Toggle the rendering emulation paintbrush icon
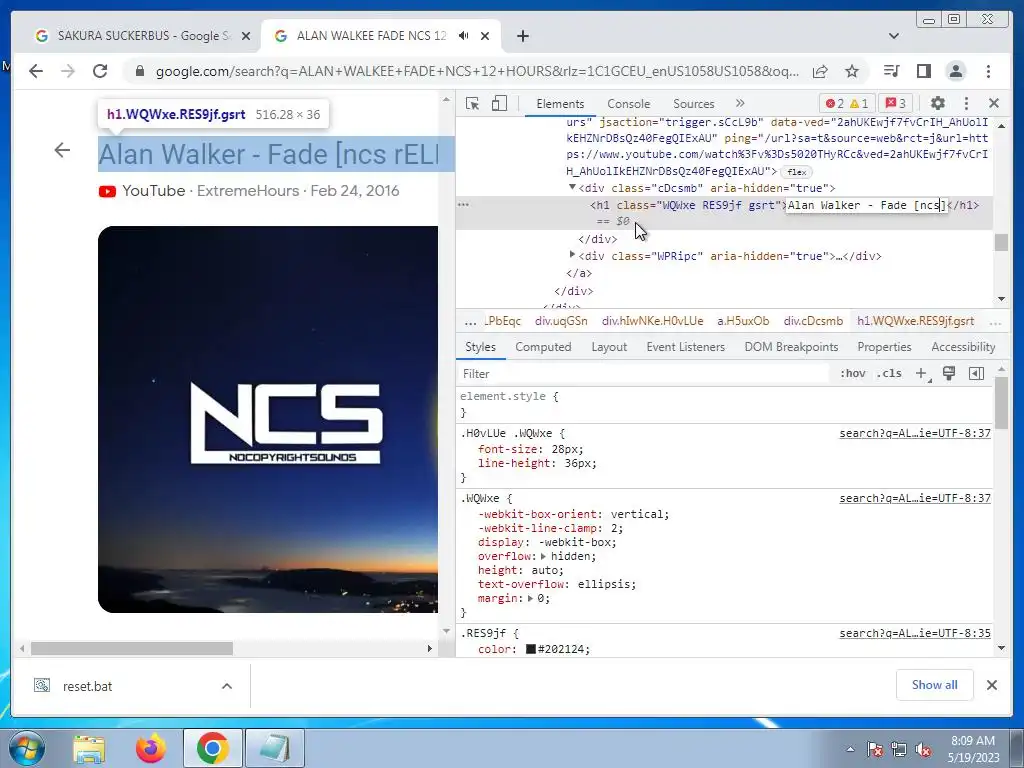The height and width of the screenshot is (768, 1024). pyautogui.click(x=949, y=373)
